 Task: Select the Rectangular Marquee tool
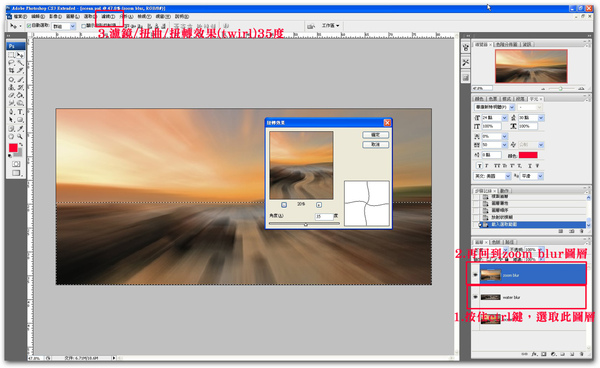point(11,55)
